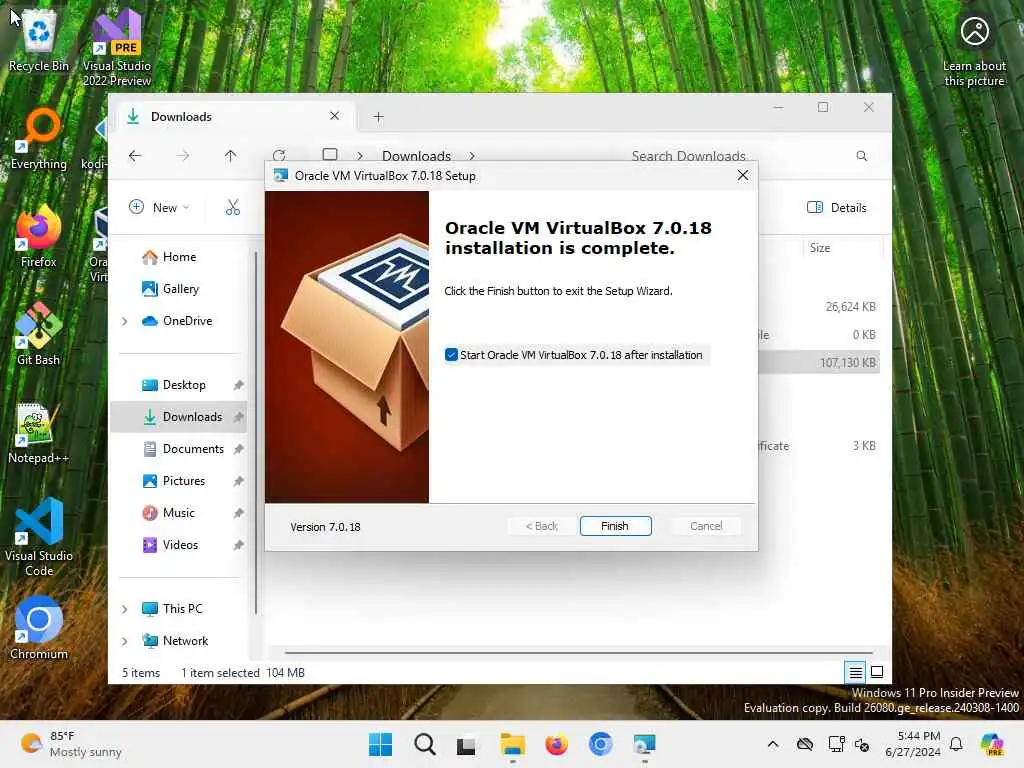
Task: Click the search magnifier in Explorer
Action: [861, 155]
